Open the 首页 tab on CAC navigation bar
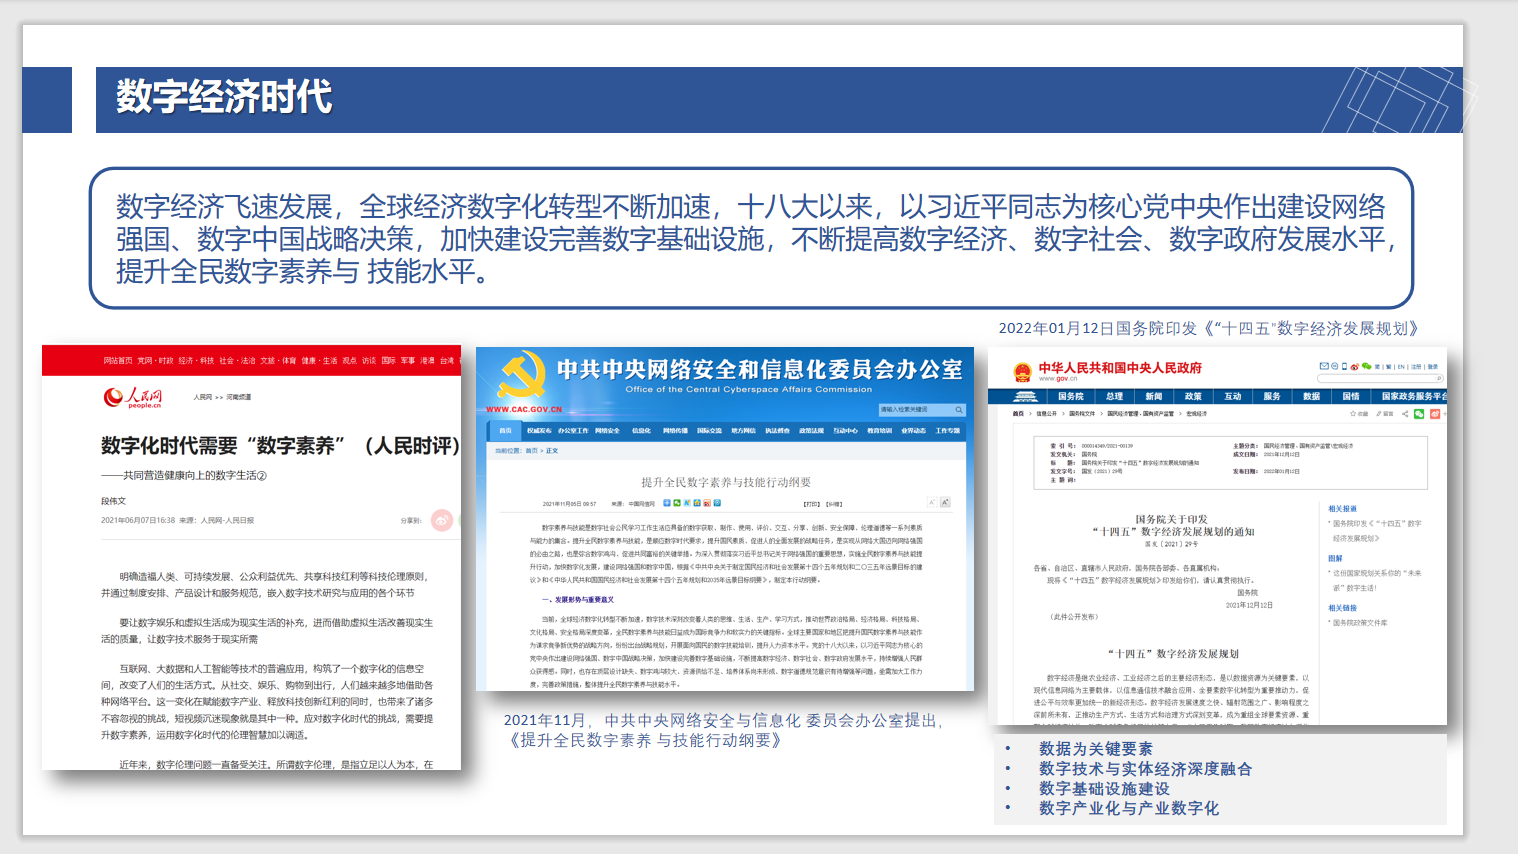1518x854 pixels. pyautogui.click(x=505, y=431)
